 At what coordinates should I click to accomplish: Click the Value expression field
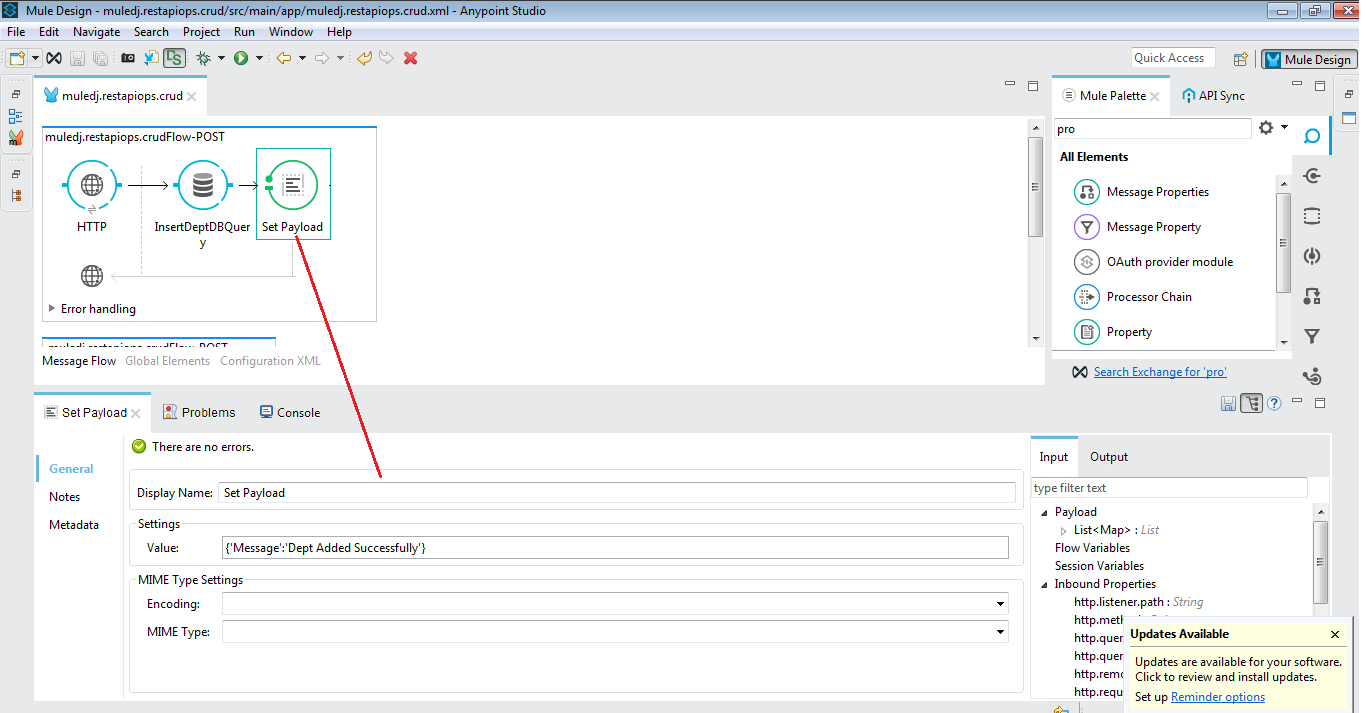point(615,548)
